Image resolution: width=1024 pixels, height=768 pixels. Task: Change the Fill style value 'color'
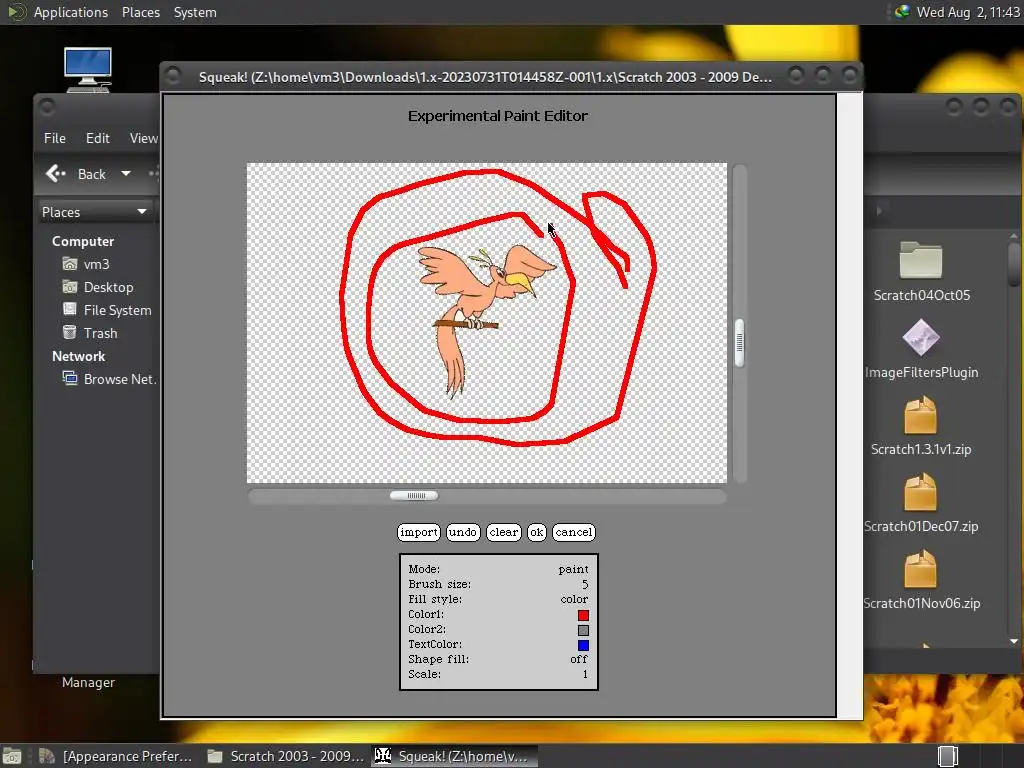coord(574,600)
